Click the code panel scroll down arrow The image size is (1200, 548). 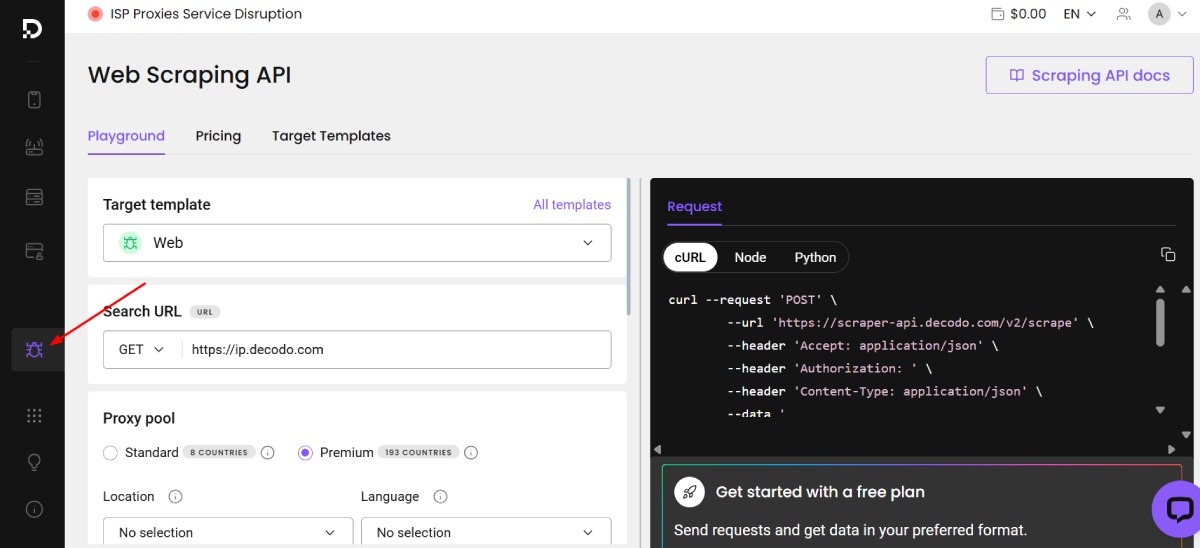pos(1160,409)
